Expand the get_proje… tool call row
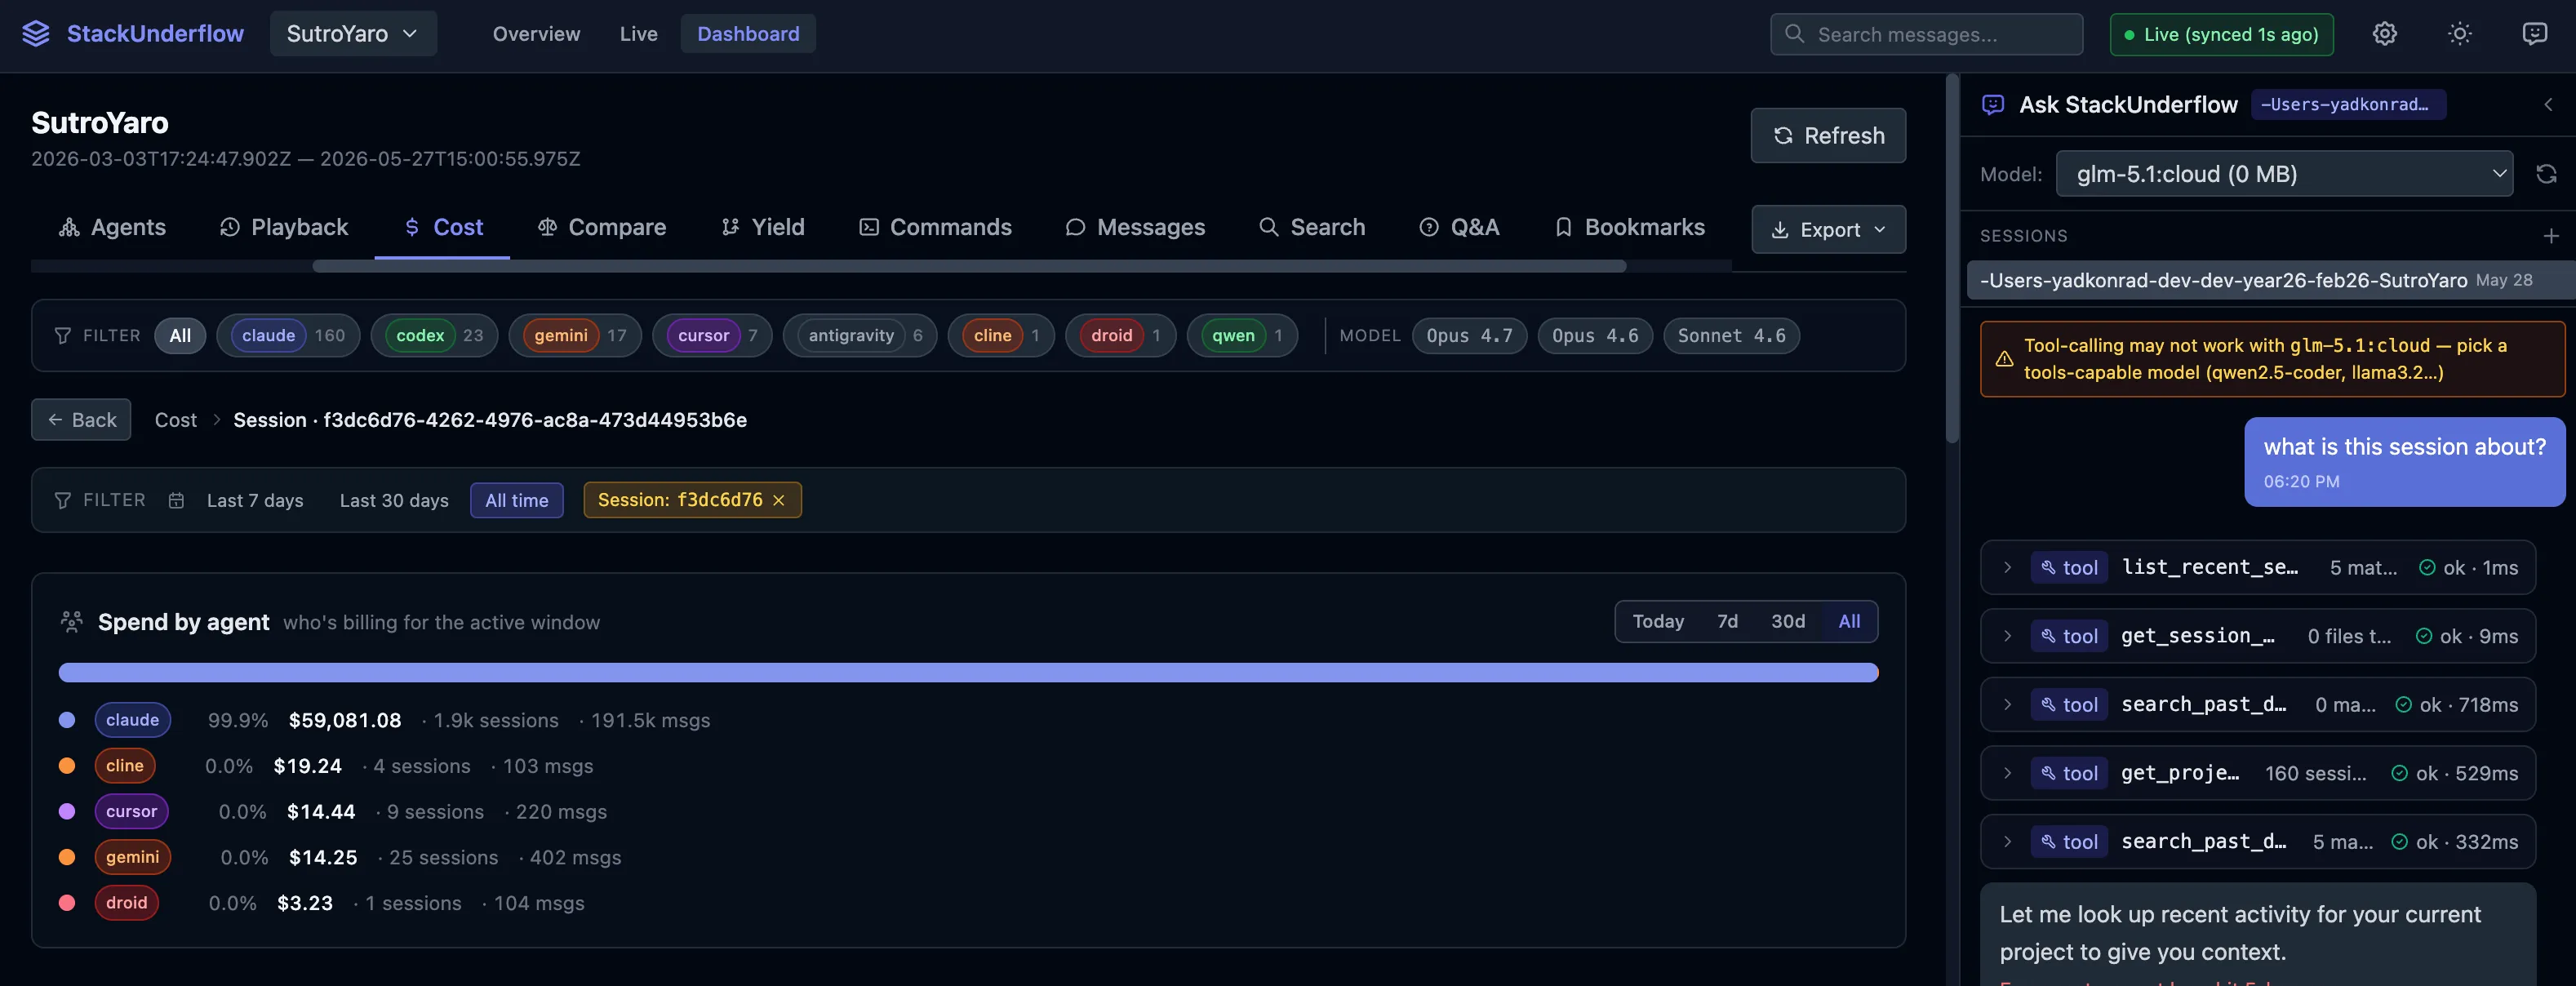Viewport: 2576px width, 986px height. [x=2258, y=773]
